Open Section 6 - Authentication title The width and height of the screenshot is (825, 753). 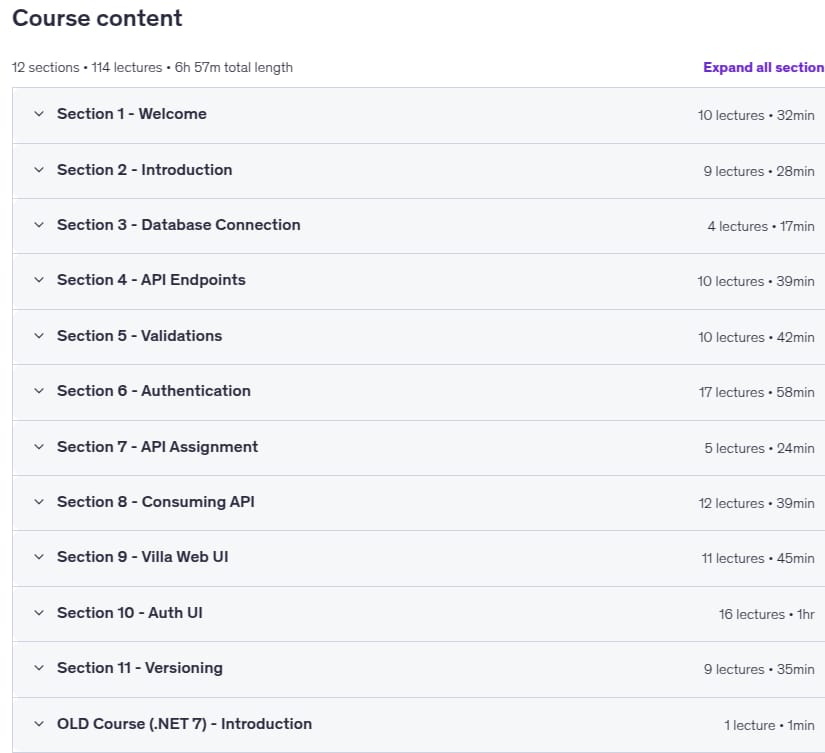[154, 391]
